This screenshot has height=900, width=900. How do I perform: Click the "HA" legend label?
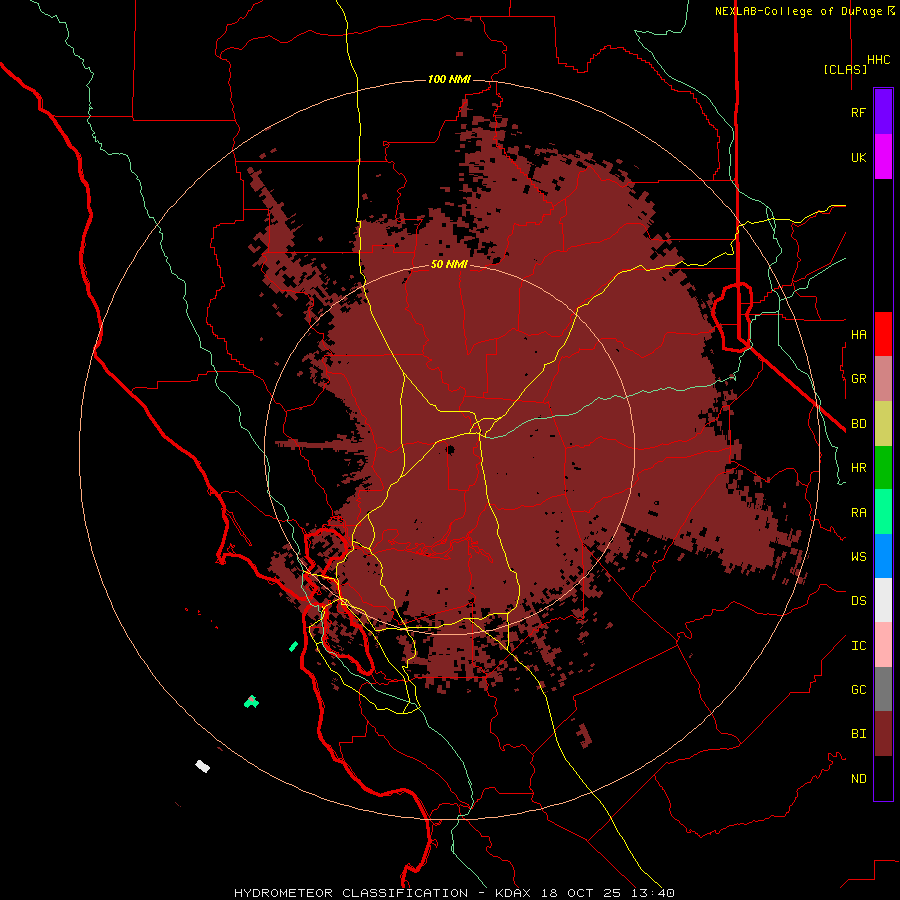tap(858, 335)
